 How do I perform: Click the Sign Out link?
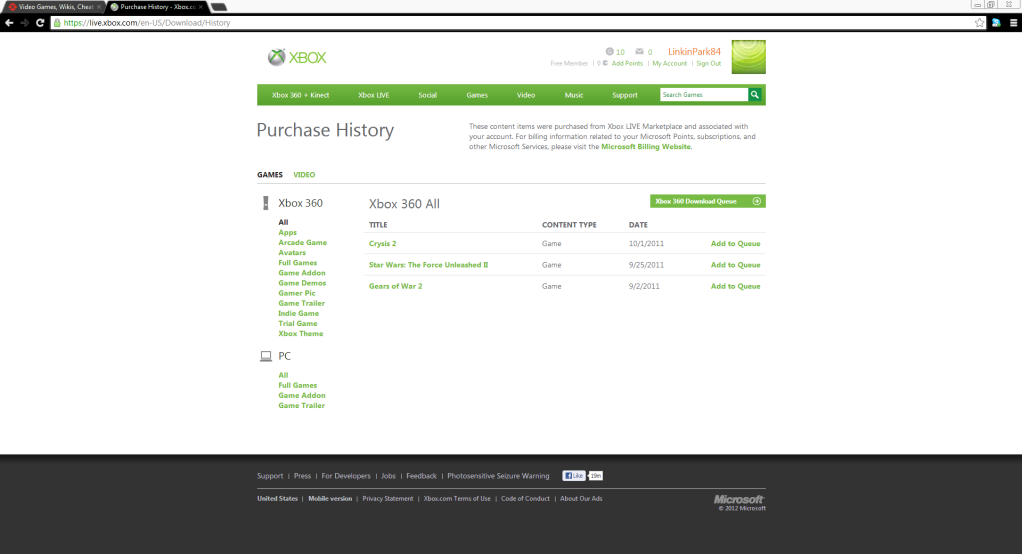(708, 63)
